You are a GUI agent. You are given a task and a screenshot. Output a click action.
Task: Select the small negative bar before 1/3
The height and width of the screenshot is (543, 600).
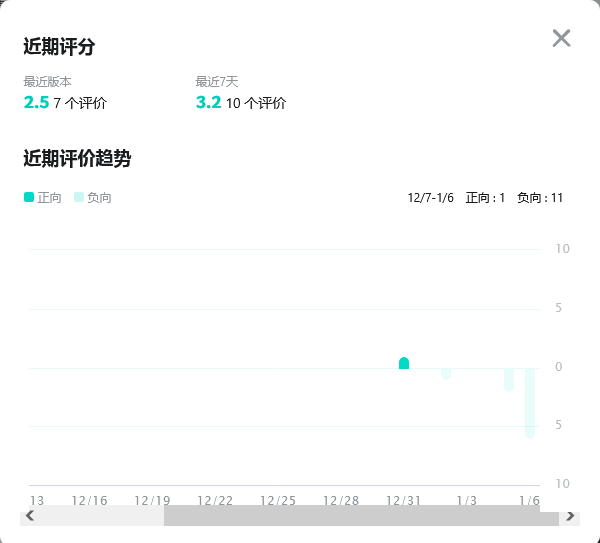tap(446, 373)
